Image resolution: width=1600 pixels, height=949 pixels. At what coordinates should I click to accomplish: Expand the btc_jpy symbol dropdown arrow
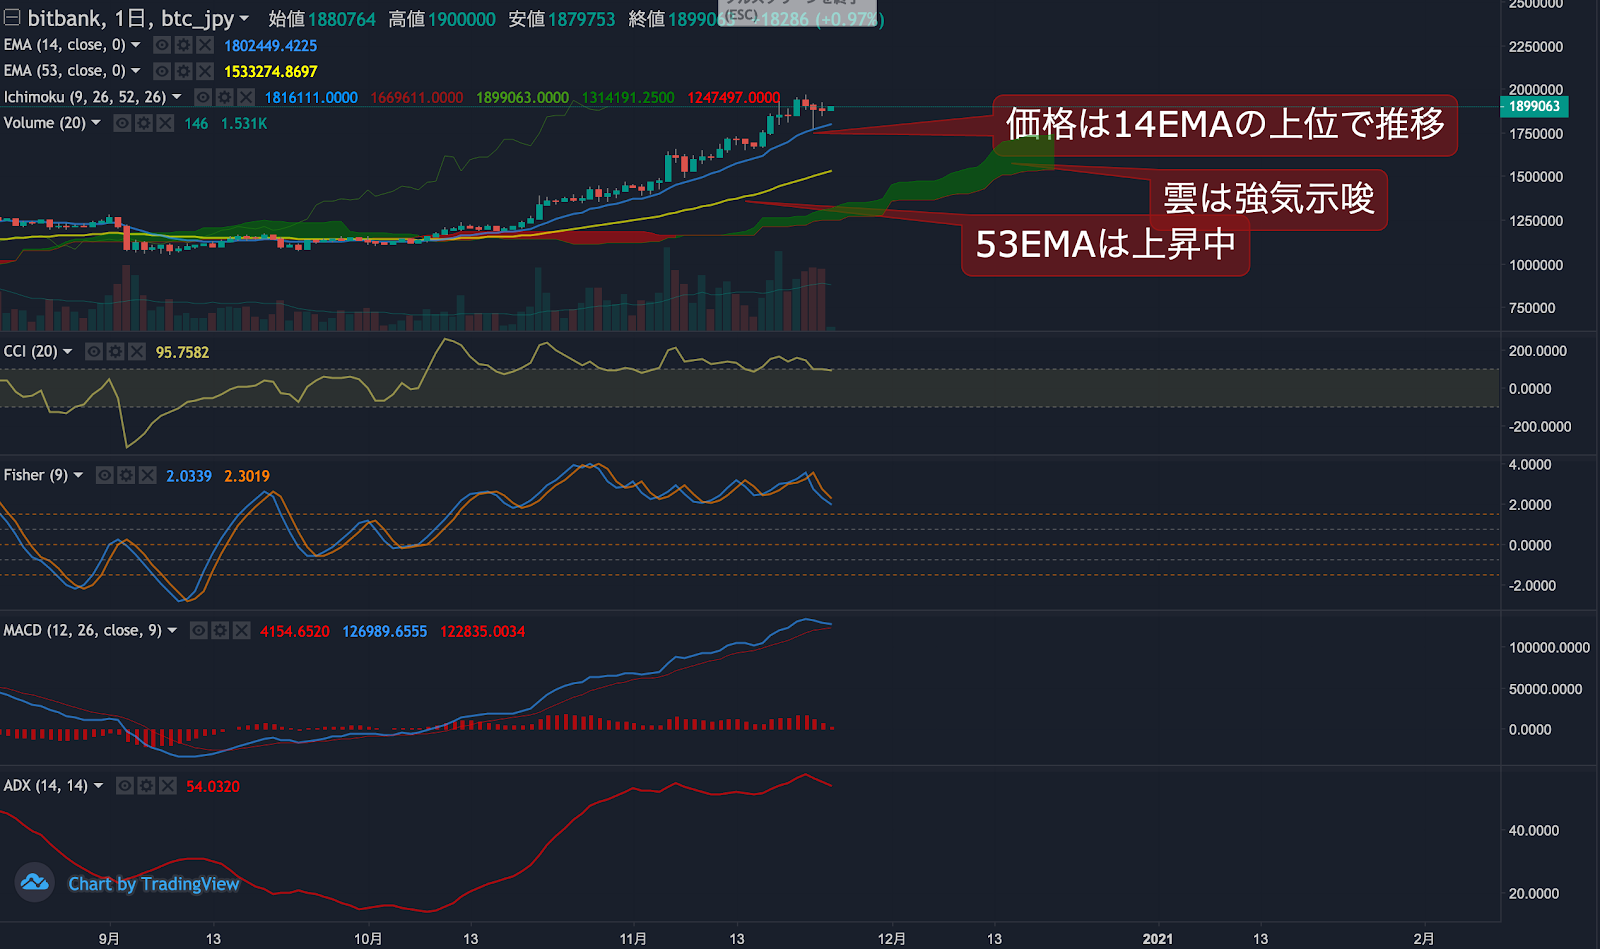click(243, 18)
